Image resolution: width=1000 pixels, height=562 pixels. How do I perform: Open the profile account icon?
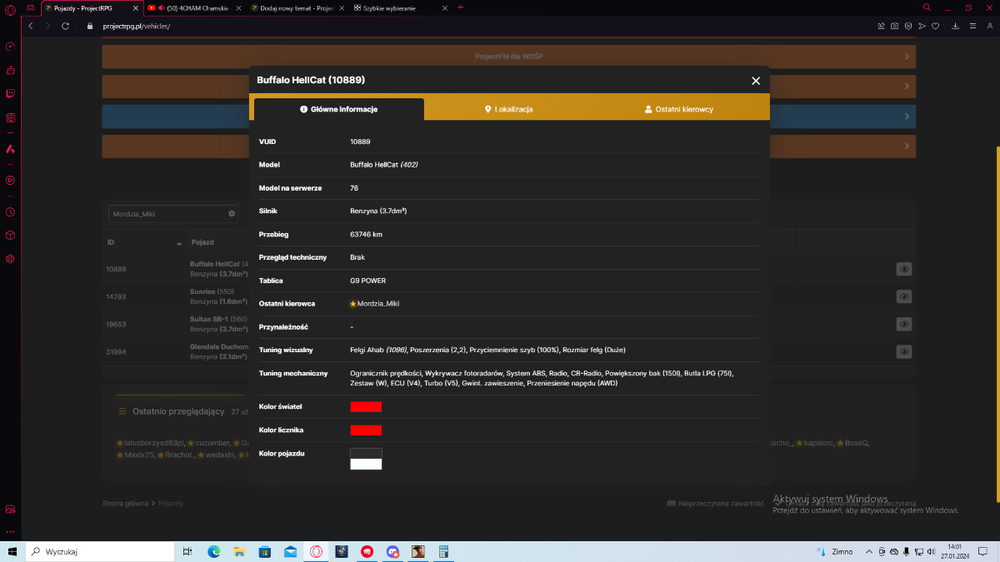coord(990,26)
